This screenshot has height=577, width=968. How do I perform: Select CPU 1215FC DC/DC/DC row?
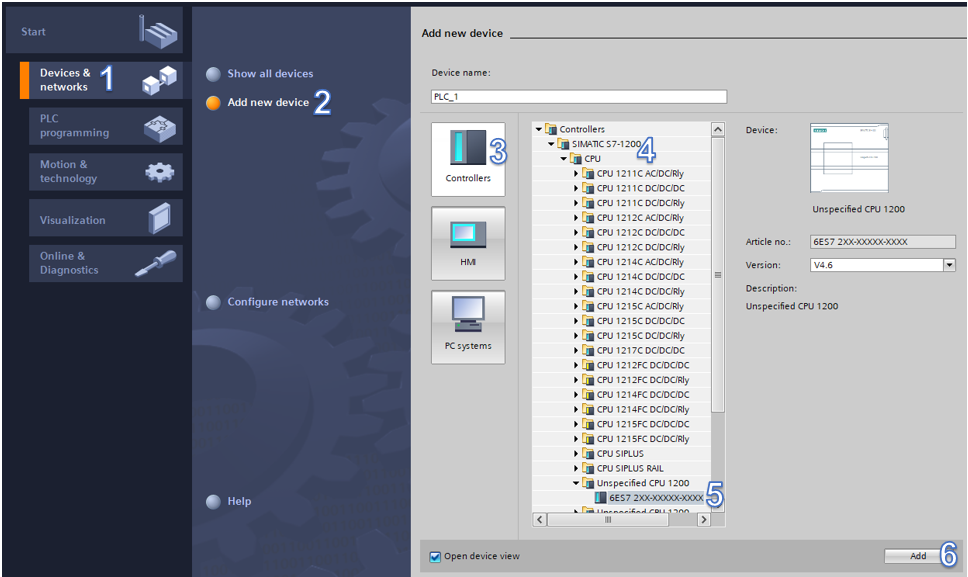click(621, 424)
